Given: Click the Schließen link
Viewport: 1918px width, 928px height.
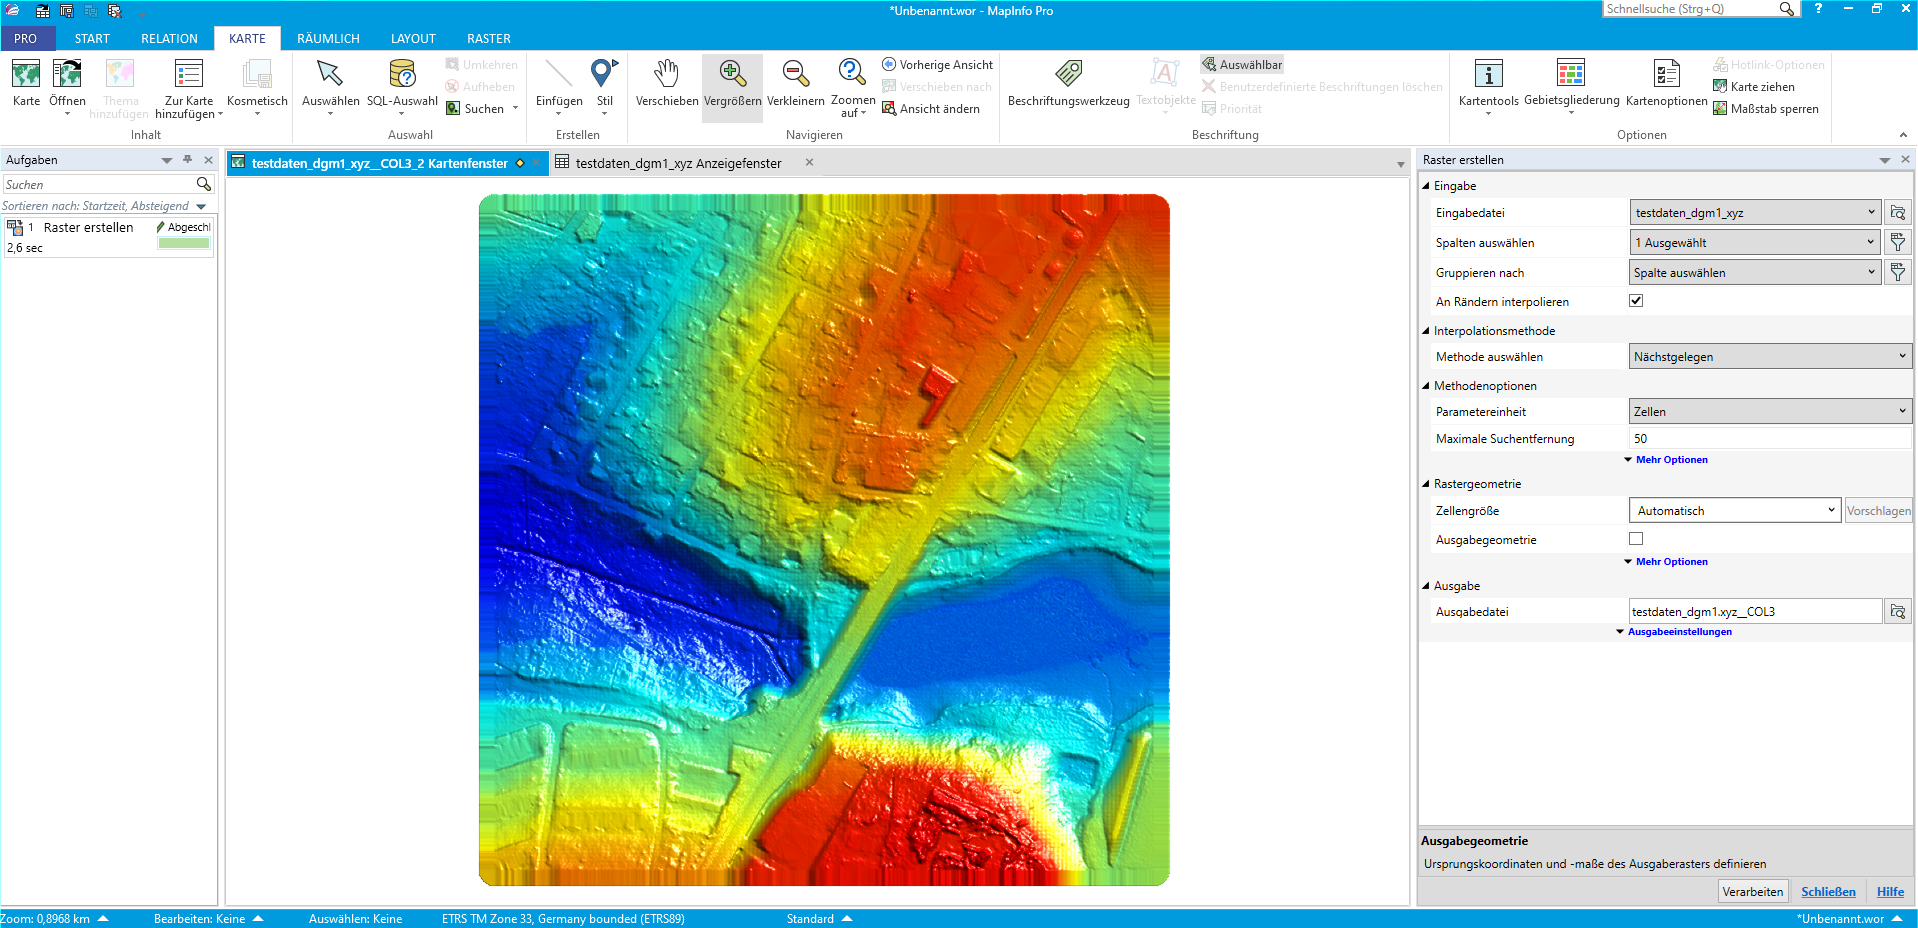Looking at the screenshot, I should [x=1828, y=892].
